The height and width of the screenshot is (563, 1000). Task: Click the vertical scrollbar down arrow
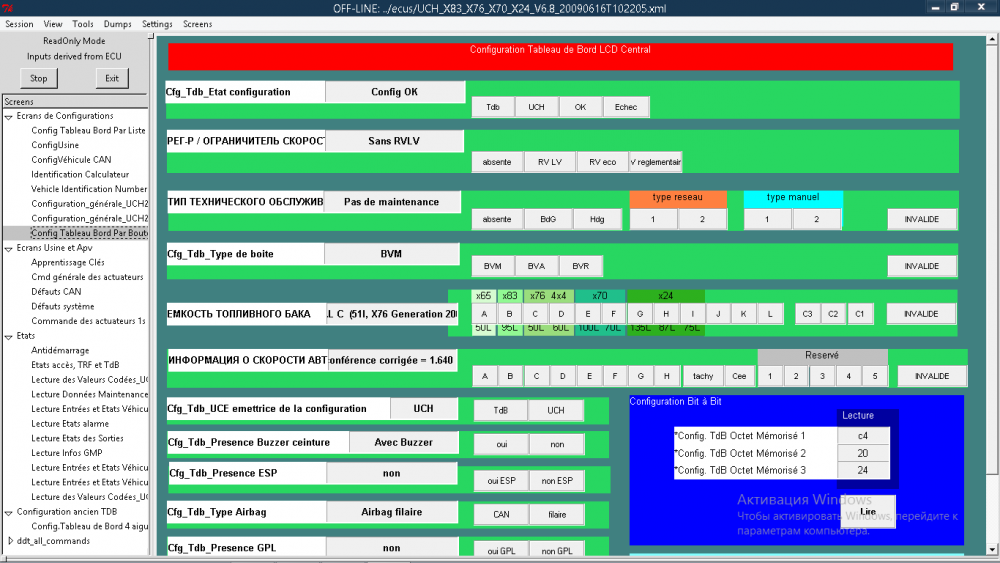click(x=992, y=549)
